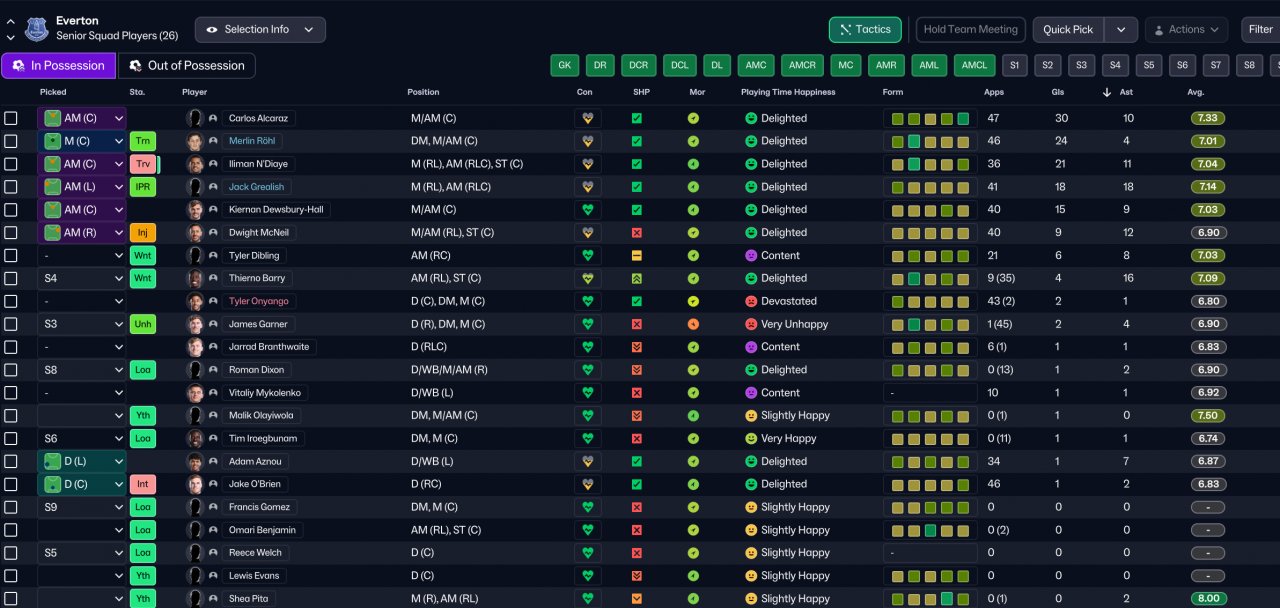Tick the checkbox for Merlin Röhl

pos(11,141)
